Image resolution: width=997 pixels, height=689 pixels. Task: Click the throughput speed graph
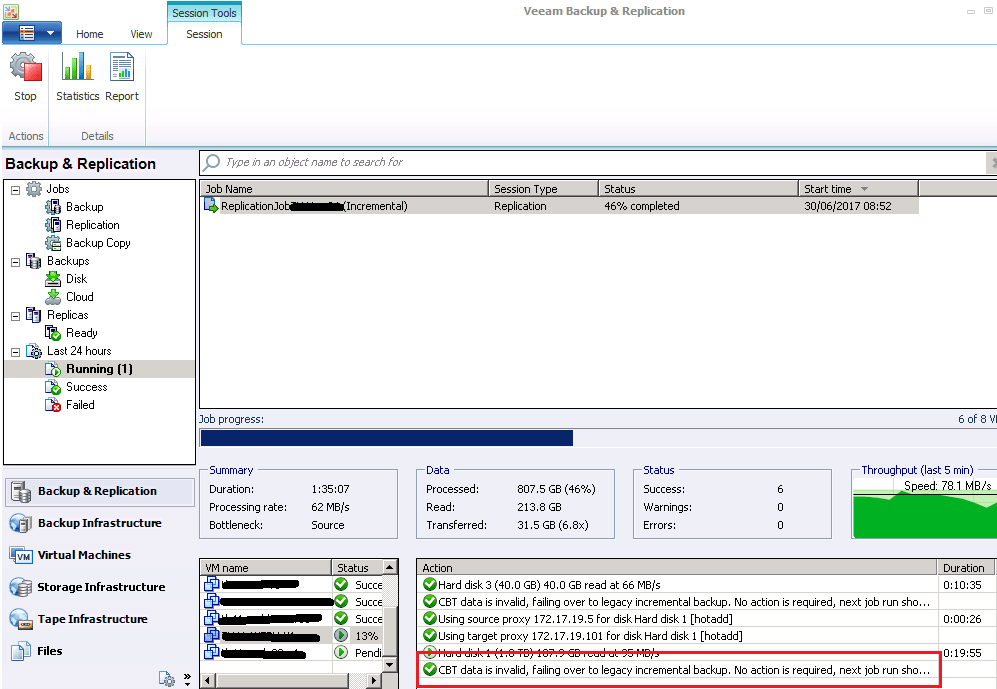click(x=925, y=508)
